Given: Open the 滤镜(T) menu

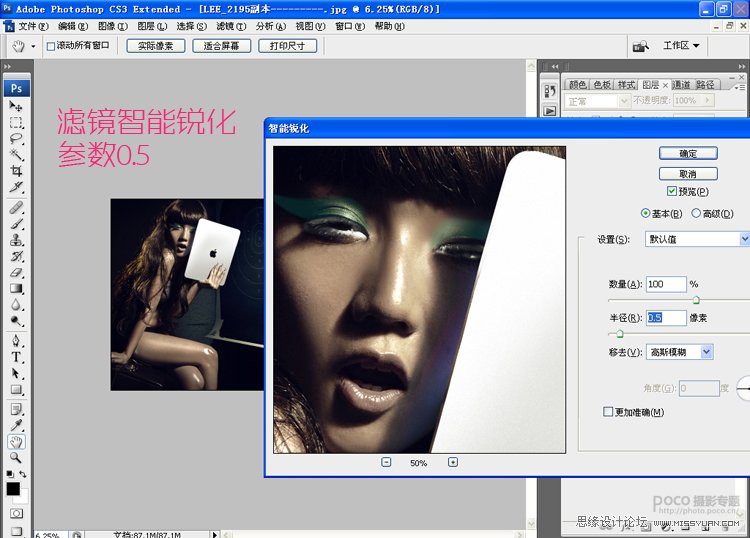Looking at the screenshot, I should 231,26.
